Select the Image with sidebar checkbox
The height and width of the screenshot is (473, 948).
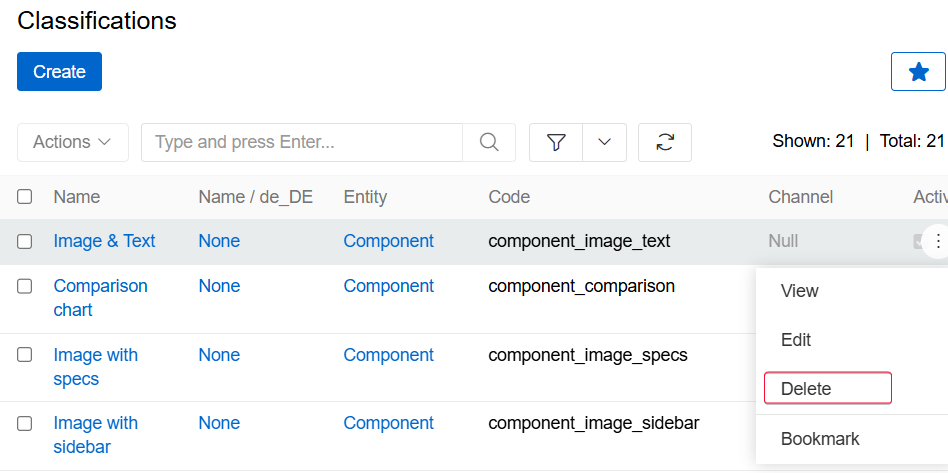pos(25,423)
